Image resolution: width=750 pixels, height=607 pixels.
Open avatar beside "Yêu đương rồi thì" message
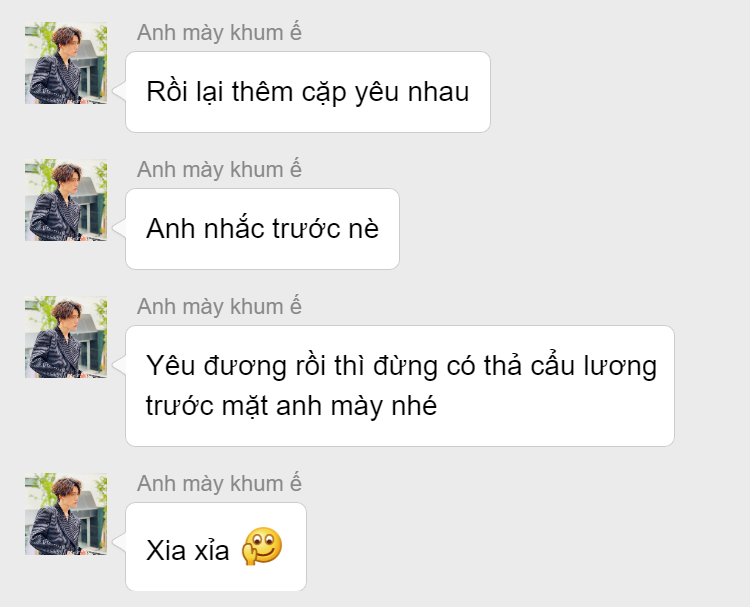coord(66,337)
